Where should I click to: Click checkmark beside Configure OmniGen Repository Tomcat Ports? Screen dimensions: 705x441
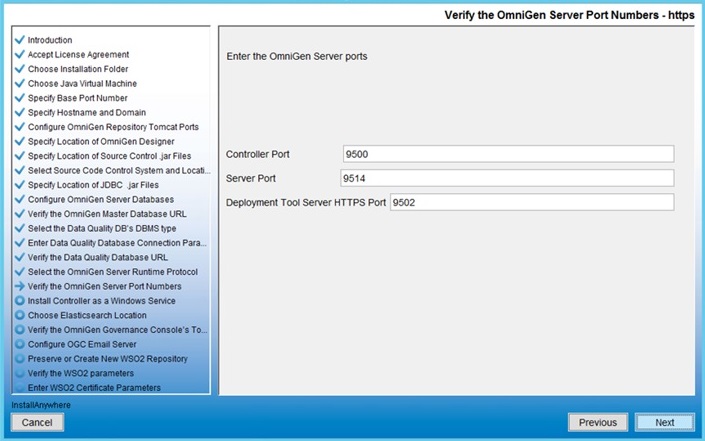coord(20,126)
